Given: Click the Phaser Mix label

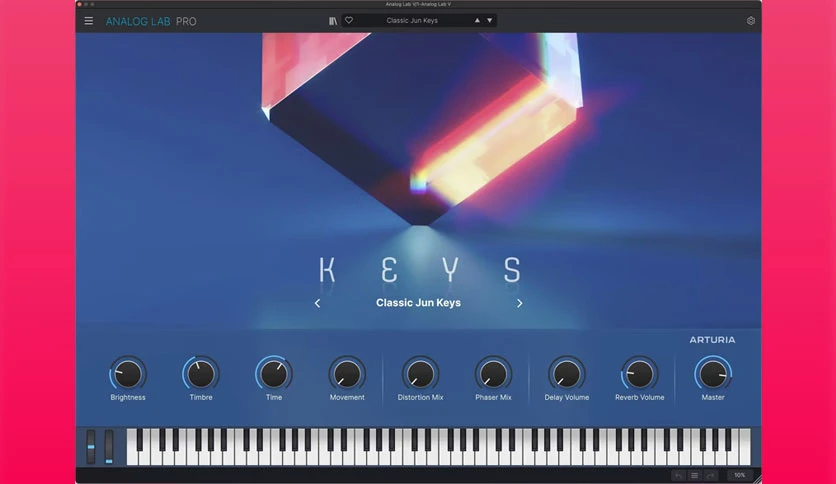Looking at the screenshot, I should pos(493,397).
